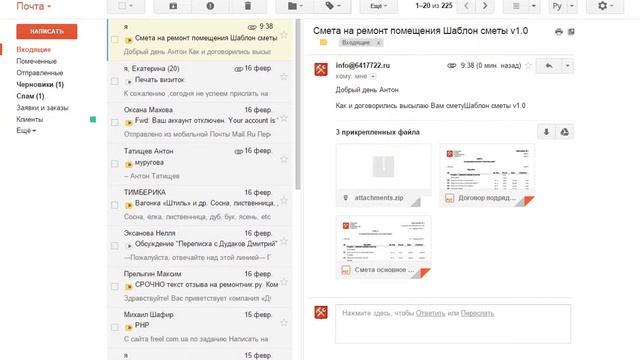Select checkbox for Оксана Махова email
640x360 pixels.
coord(115,122)
